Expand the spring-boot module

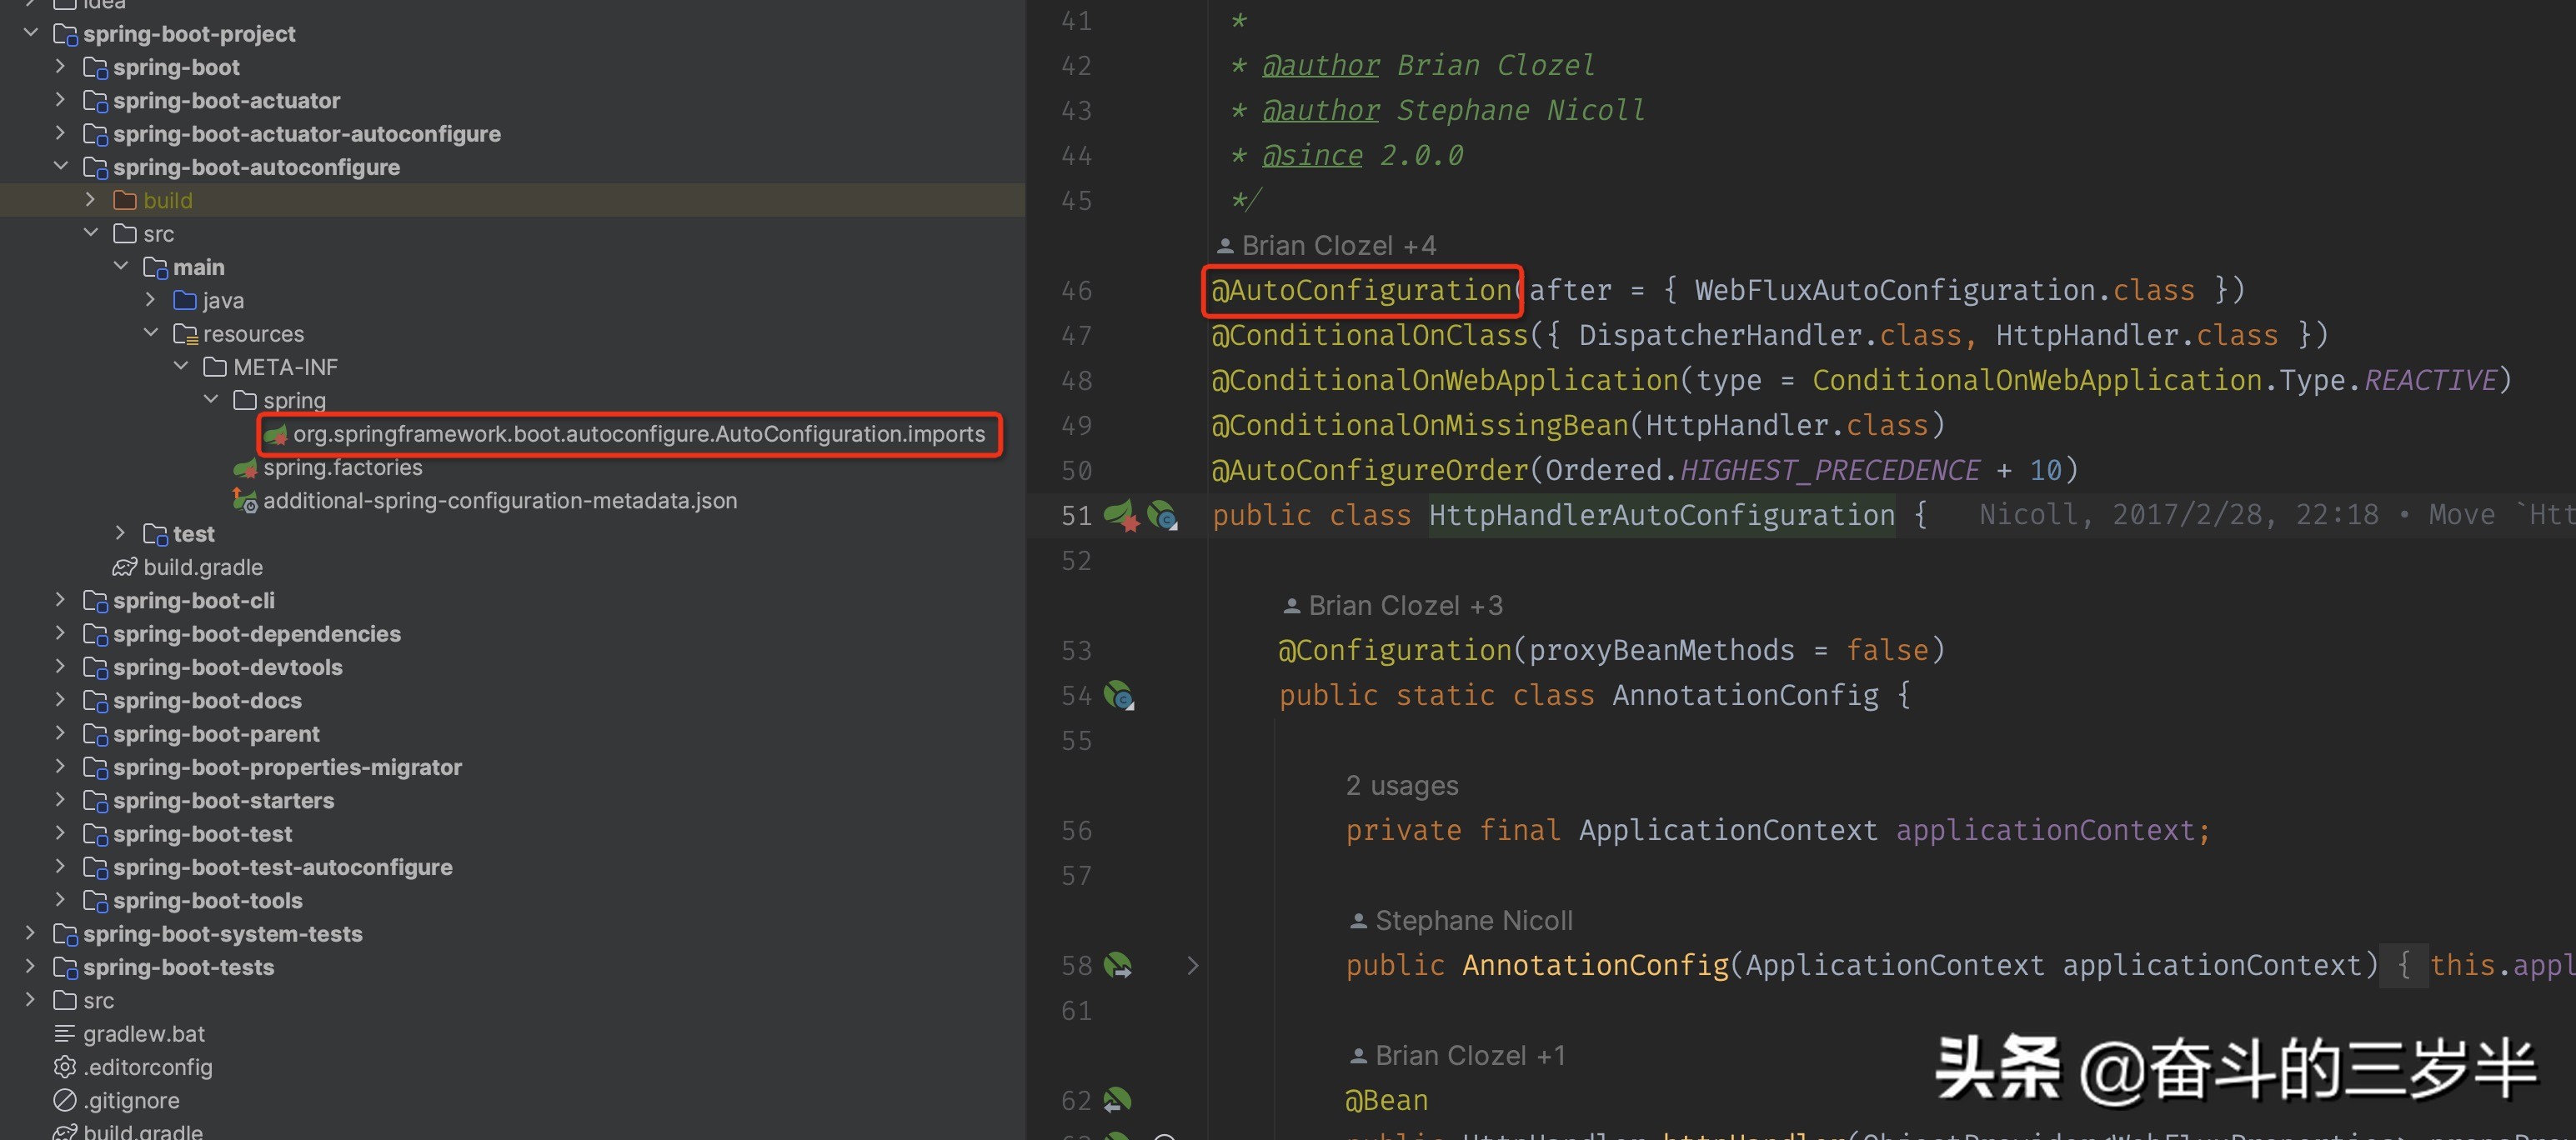(x=60, y=66)
